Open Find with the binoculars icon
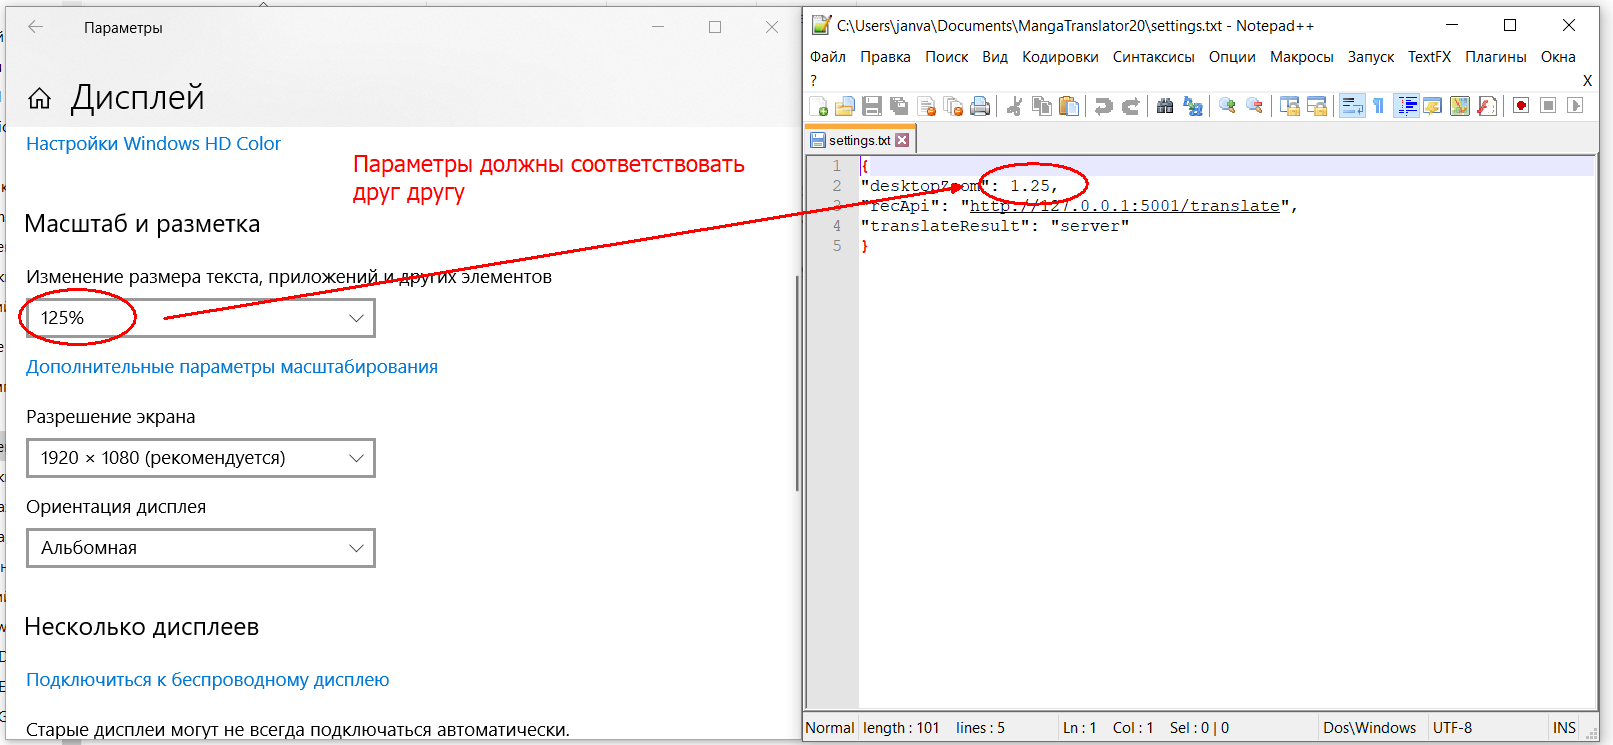The width and height of the screenshot is (1613, 745). (x=1165, y=106)
